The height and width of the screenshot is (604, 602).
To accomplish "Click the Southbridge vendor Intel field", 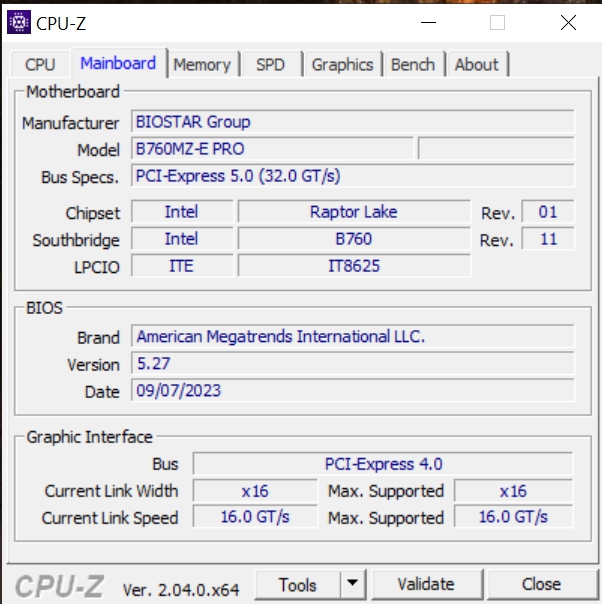I will [x=182, y=239].
